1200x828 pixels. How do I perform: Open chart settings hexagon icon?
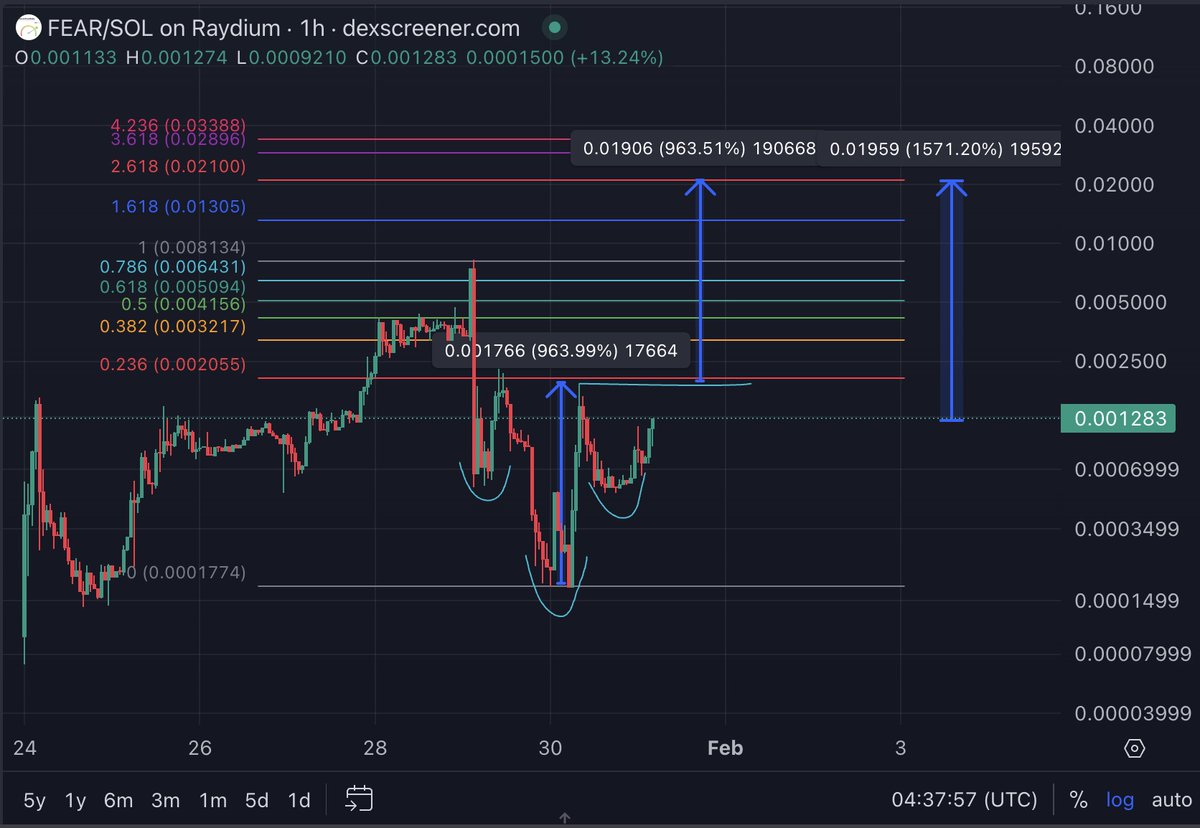(1134, 748)
